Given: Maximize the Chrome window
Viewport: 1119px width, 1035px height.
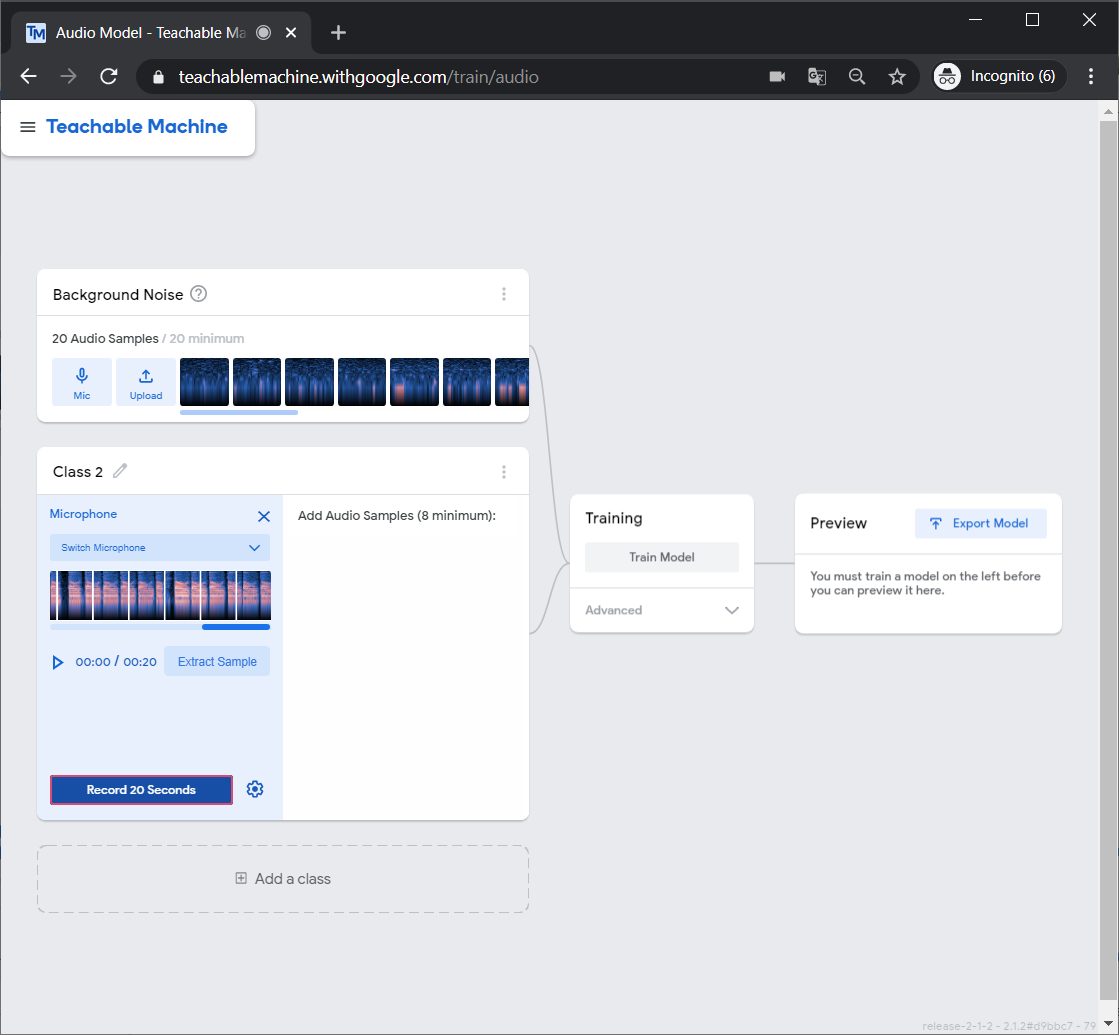Looking at the screenshot, I should tap(1032, 20).
